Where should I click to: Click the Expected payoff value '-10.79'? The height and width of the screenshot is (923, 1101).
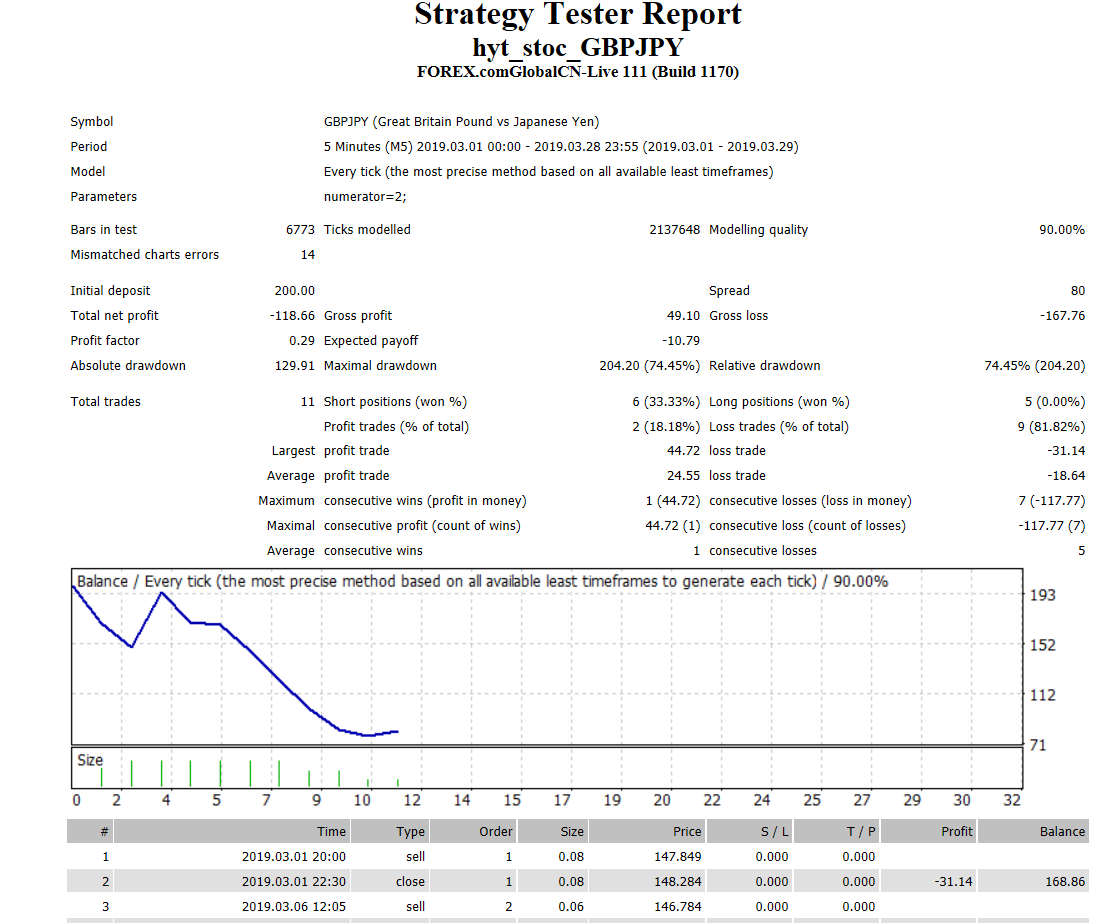pyautogui.click(x=681, y=341)
